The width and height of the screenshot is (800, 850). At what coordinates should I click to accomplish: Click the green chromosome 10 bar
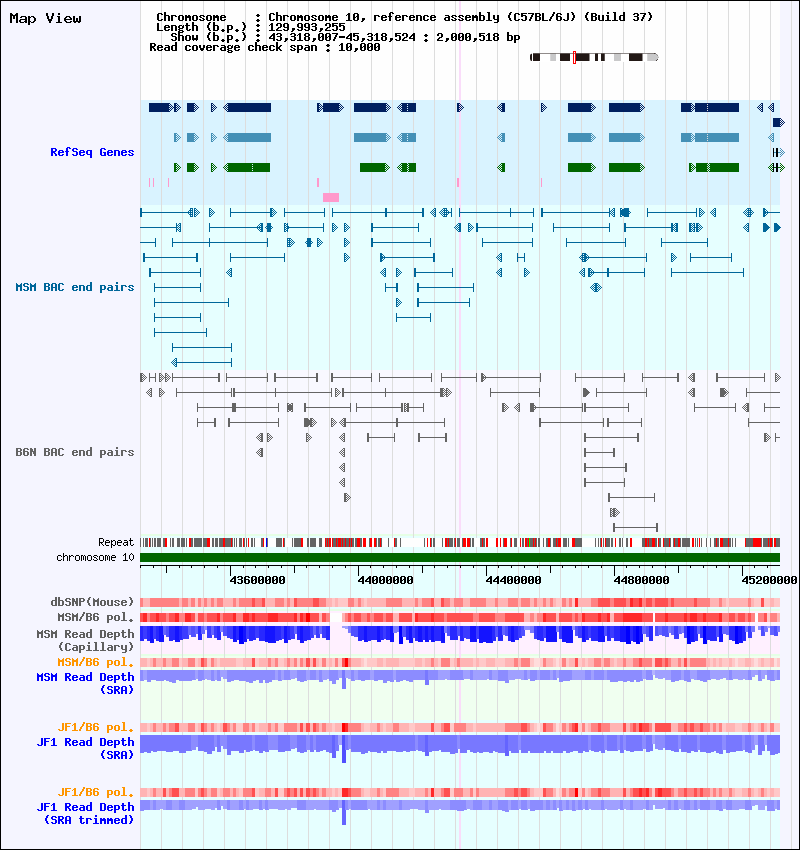click(460, 557)
